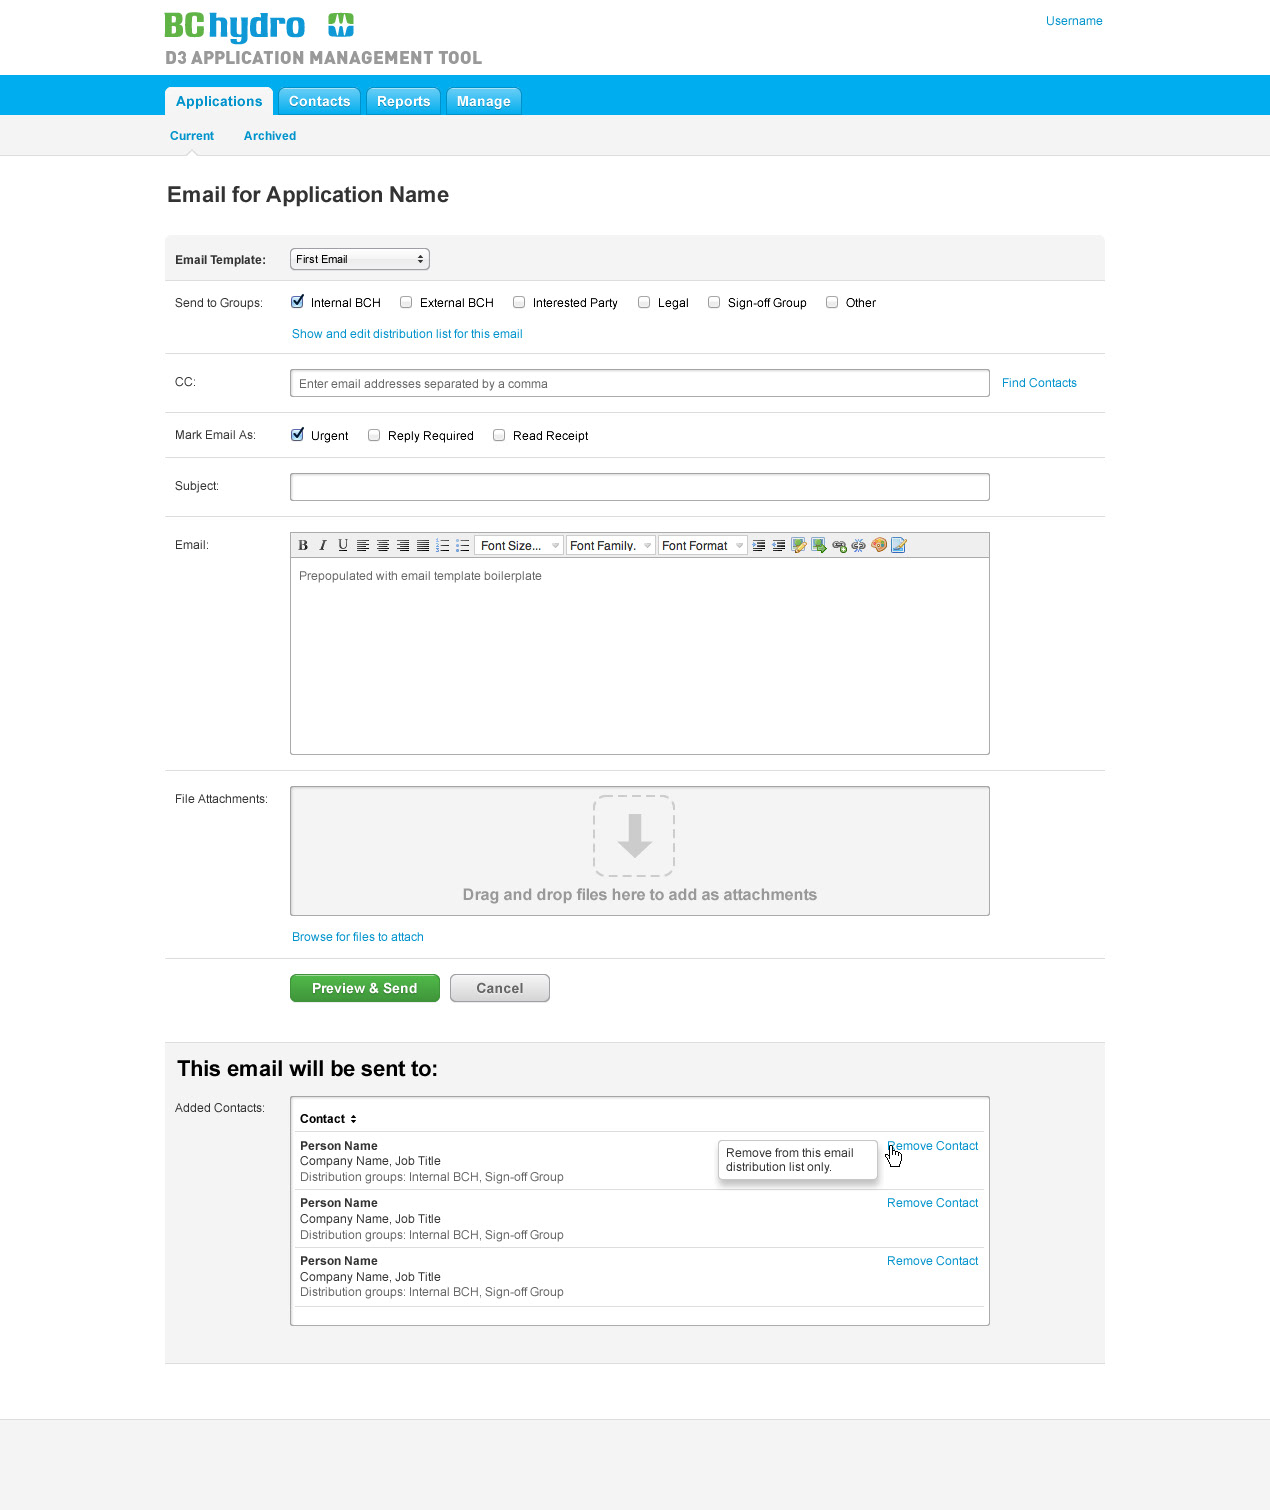Underline the selected email text
Screen dimensions: 1270x1510
click(343, 545)
